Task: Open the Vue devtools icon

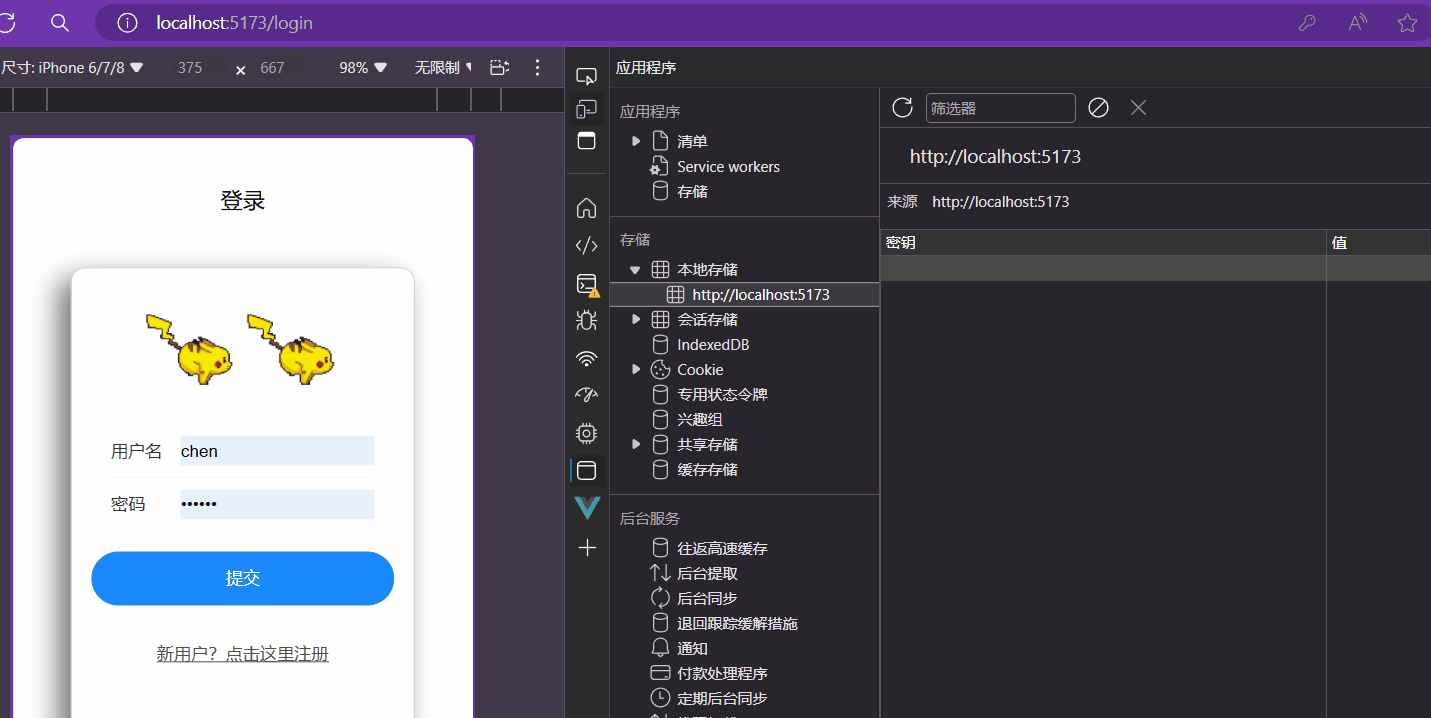Action: pyautogui.click(x=587, y=508)
